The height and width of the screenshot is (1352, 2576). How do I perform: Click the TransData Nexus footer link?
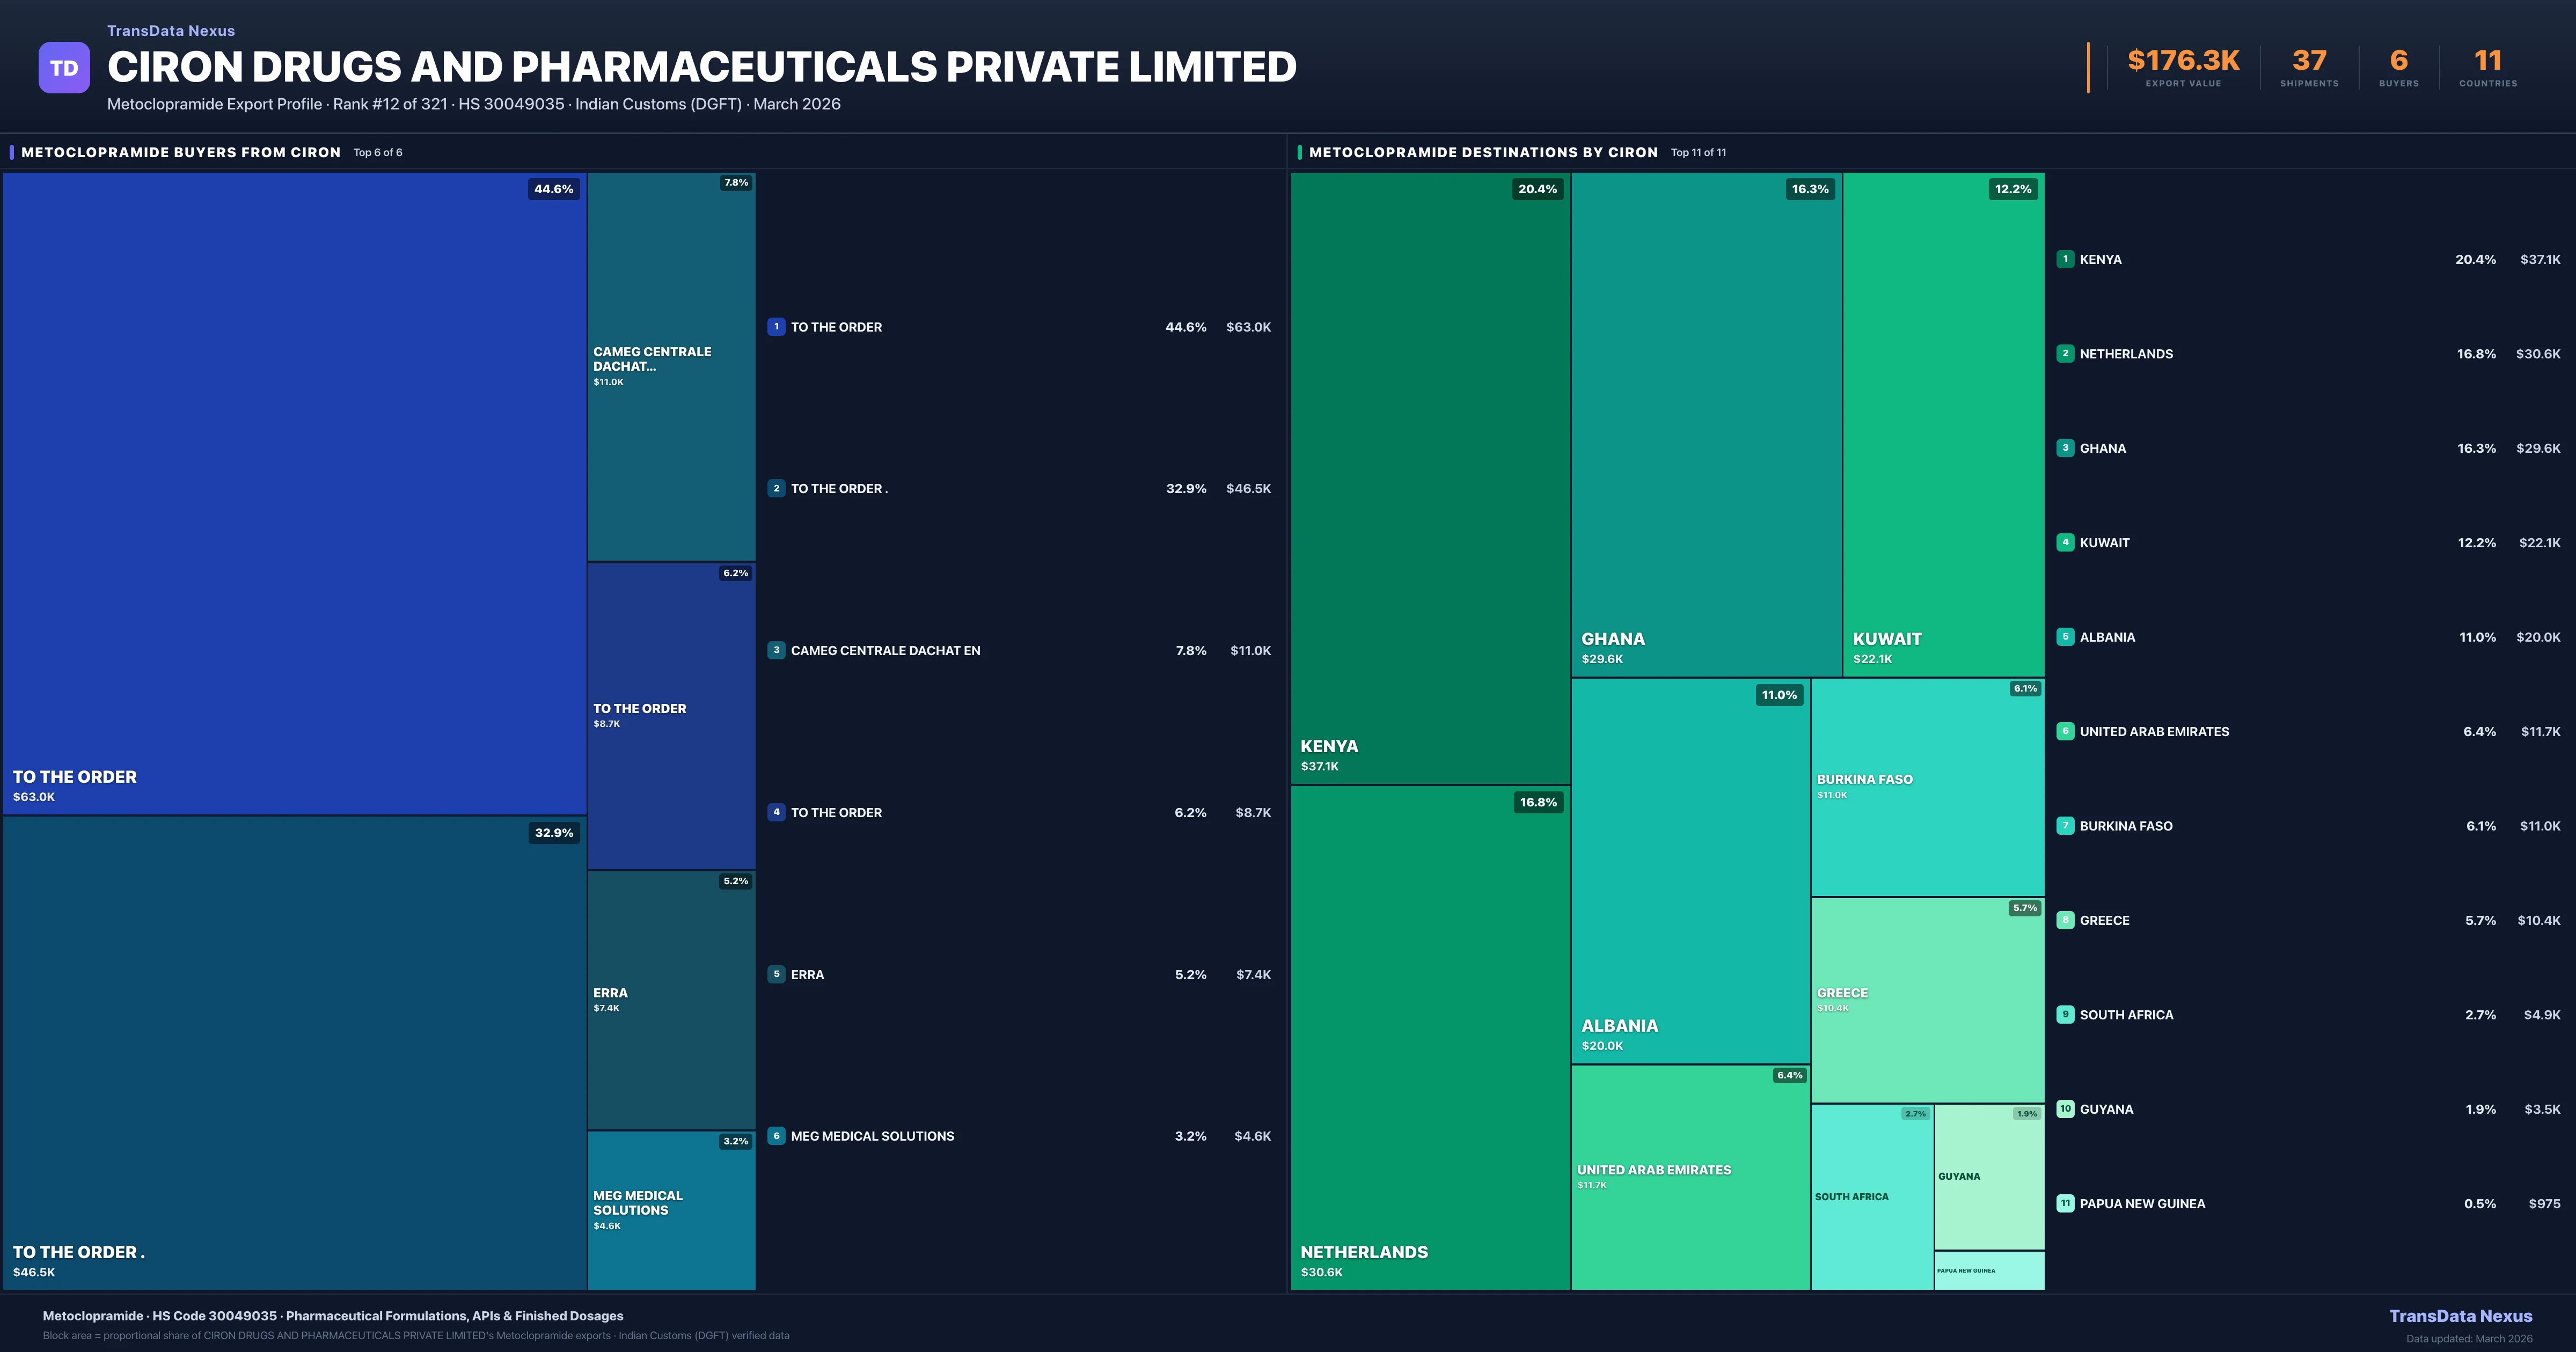click(2460, 1316)
